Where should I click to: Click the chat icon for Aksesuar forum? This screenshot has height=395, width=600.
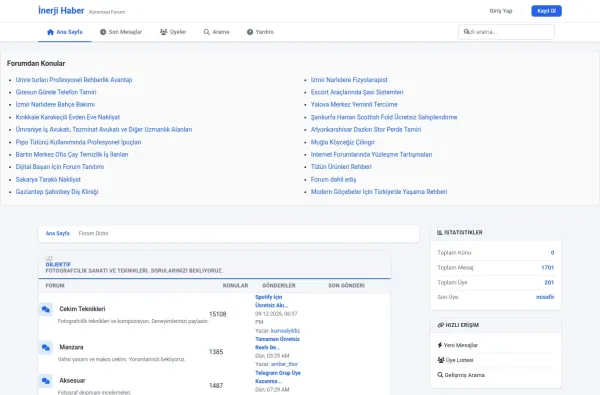[46, 381]
